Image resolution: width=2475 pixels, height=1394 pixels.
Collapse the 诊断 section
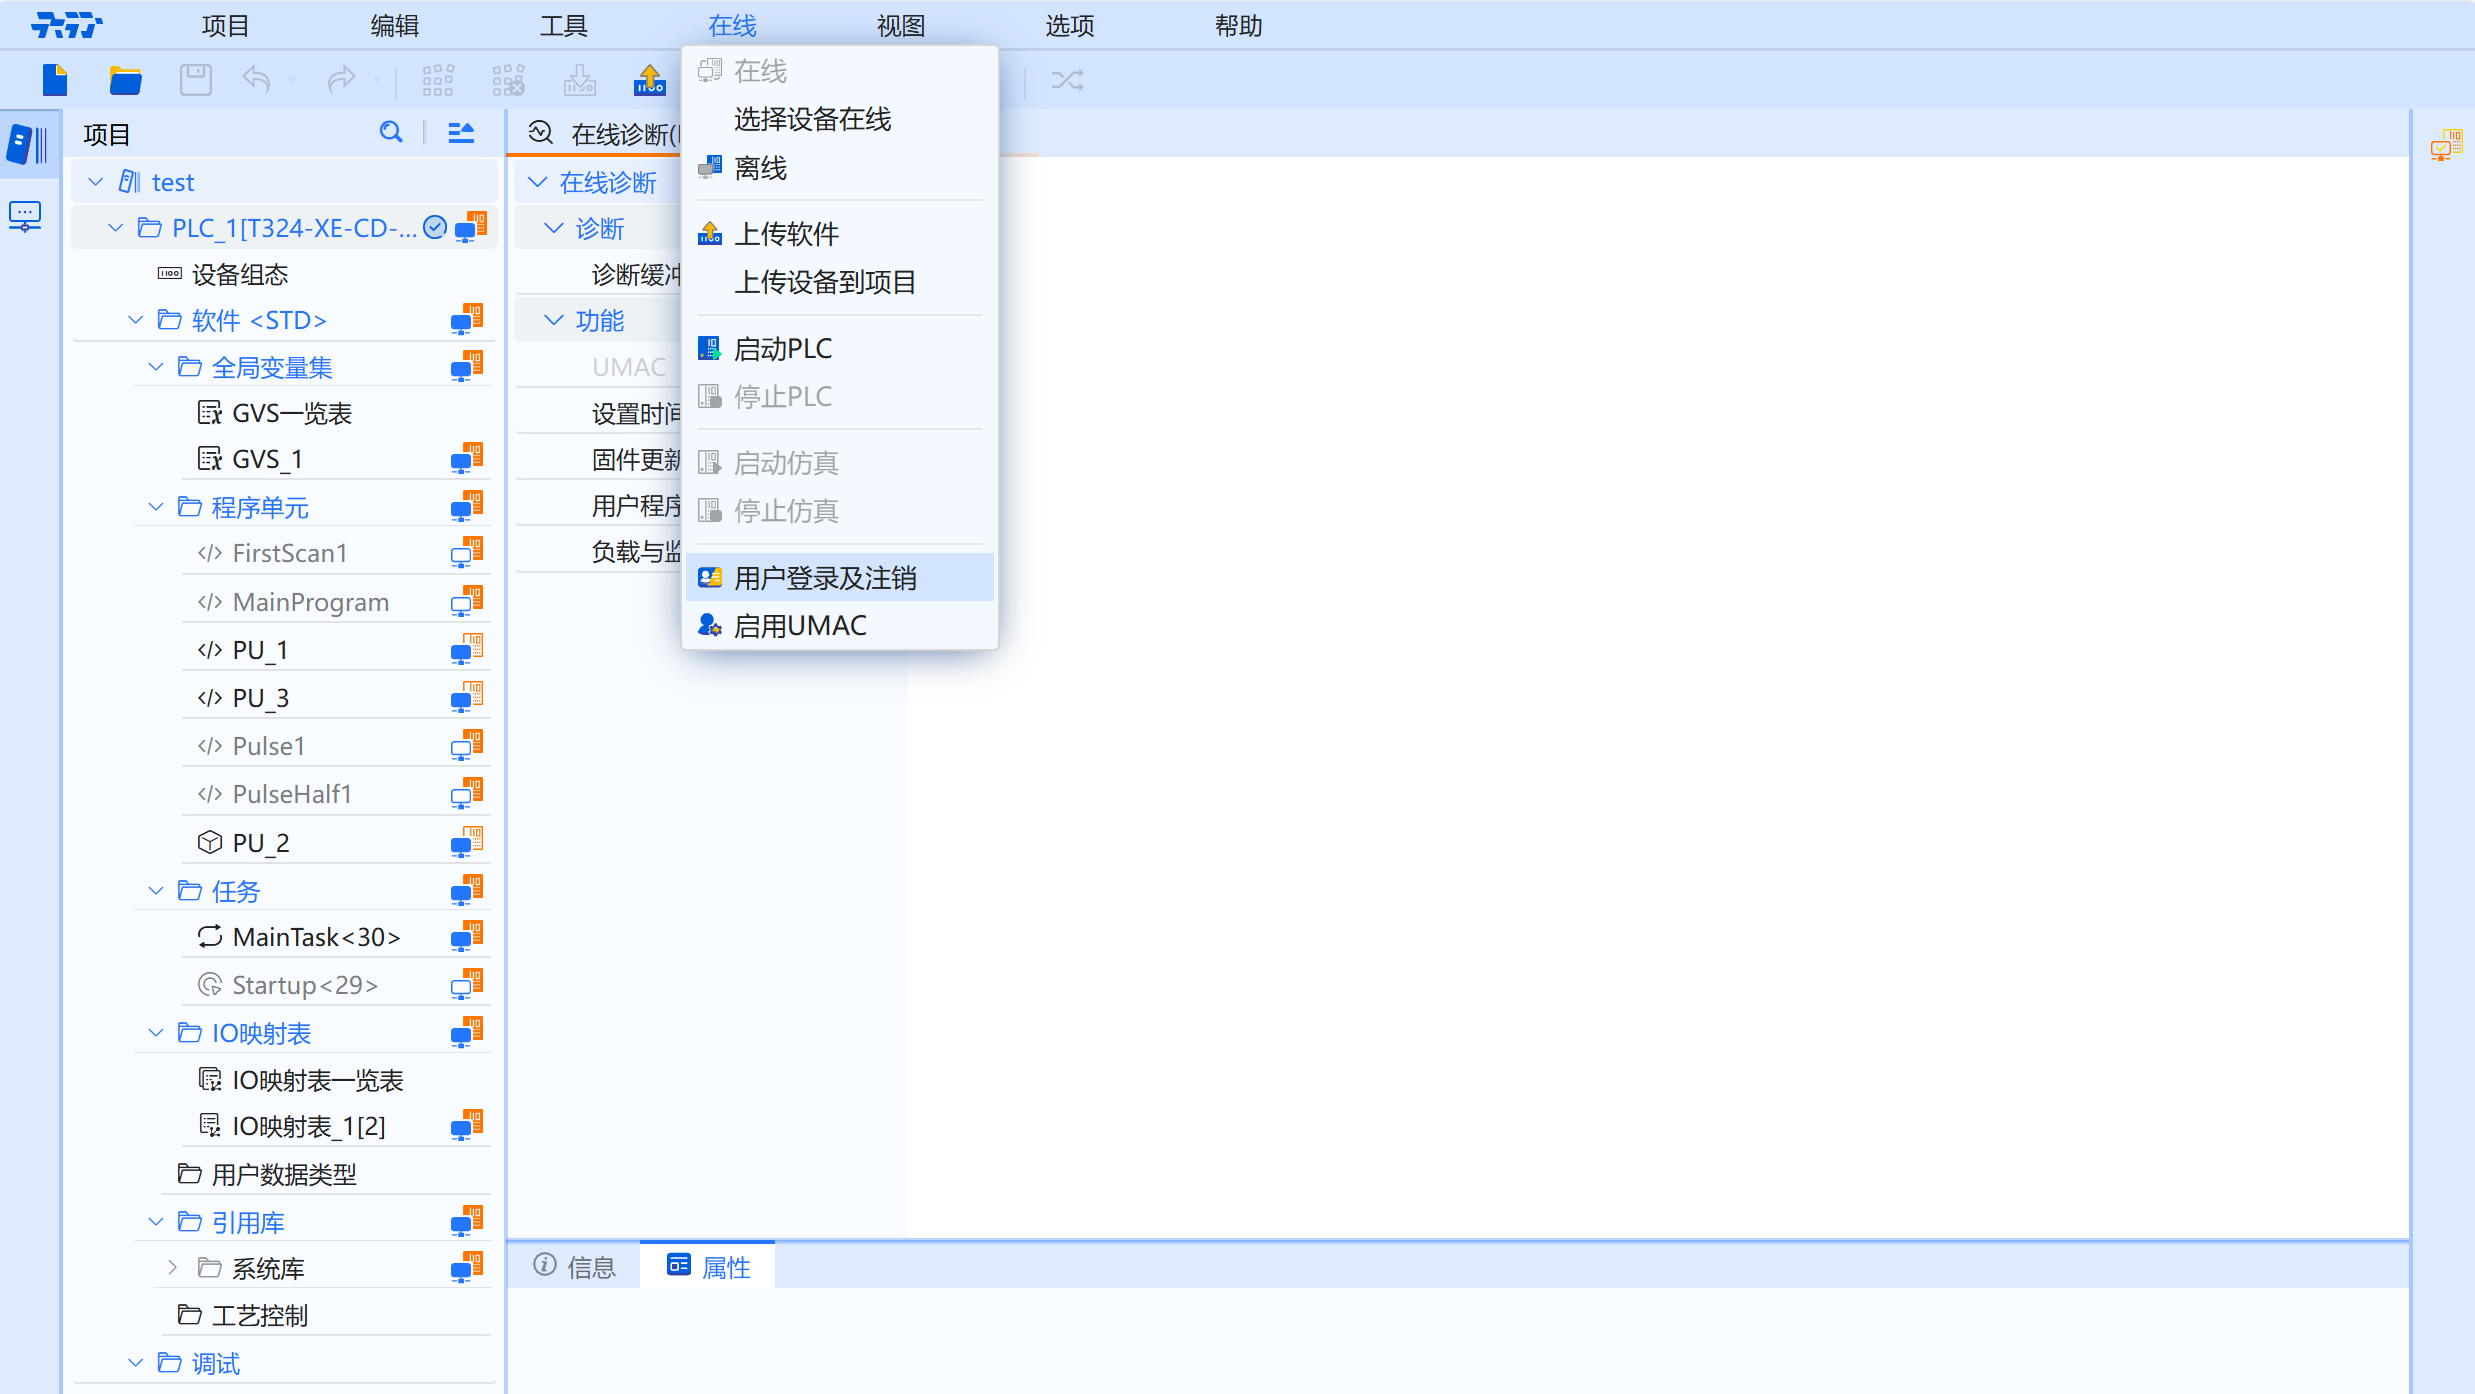pos(553,229)
